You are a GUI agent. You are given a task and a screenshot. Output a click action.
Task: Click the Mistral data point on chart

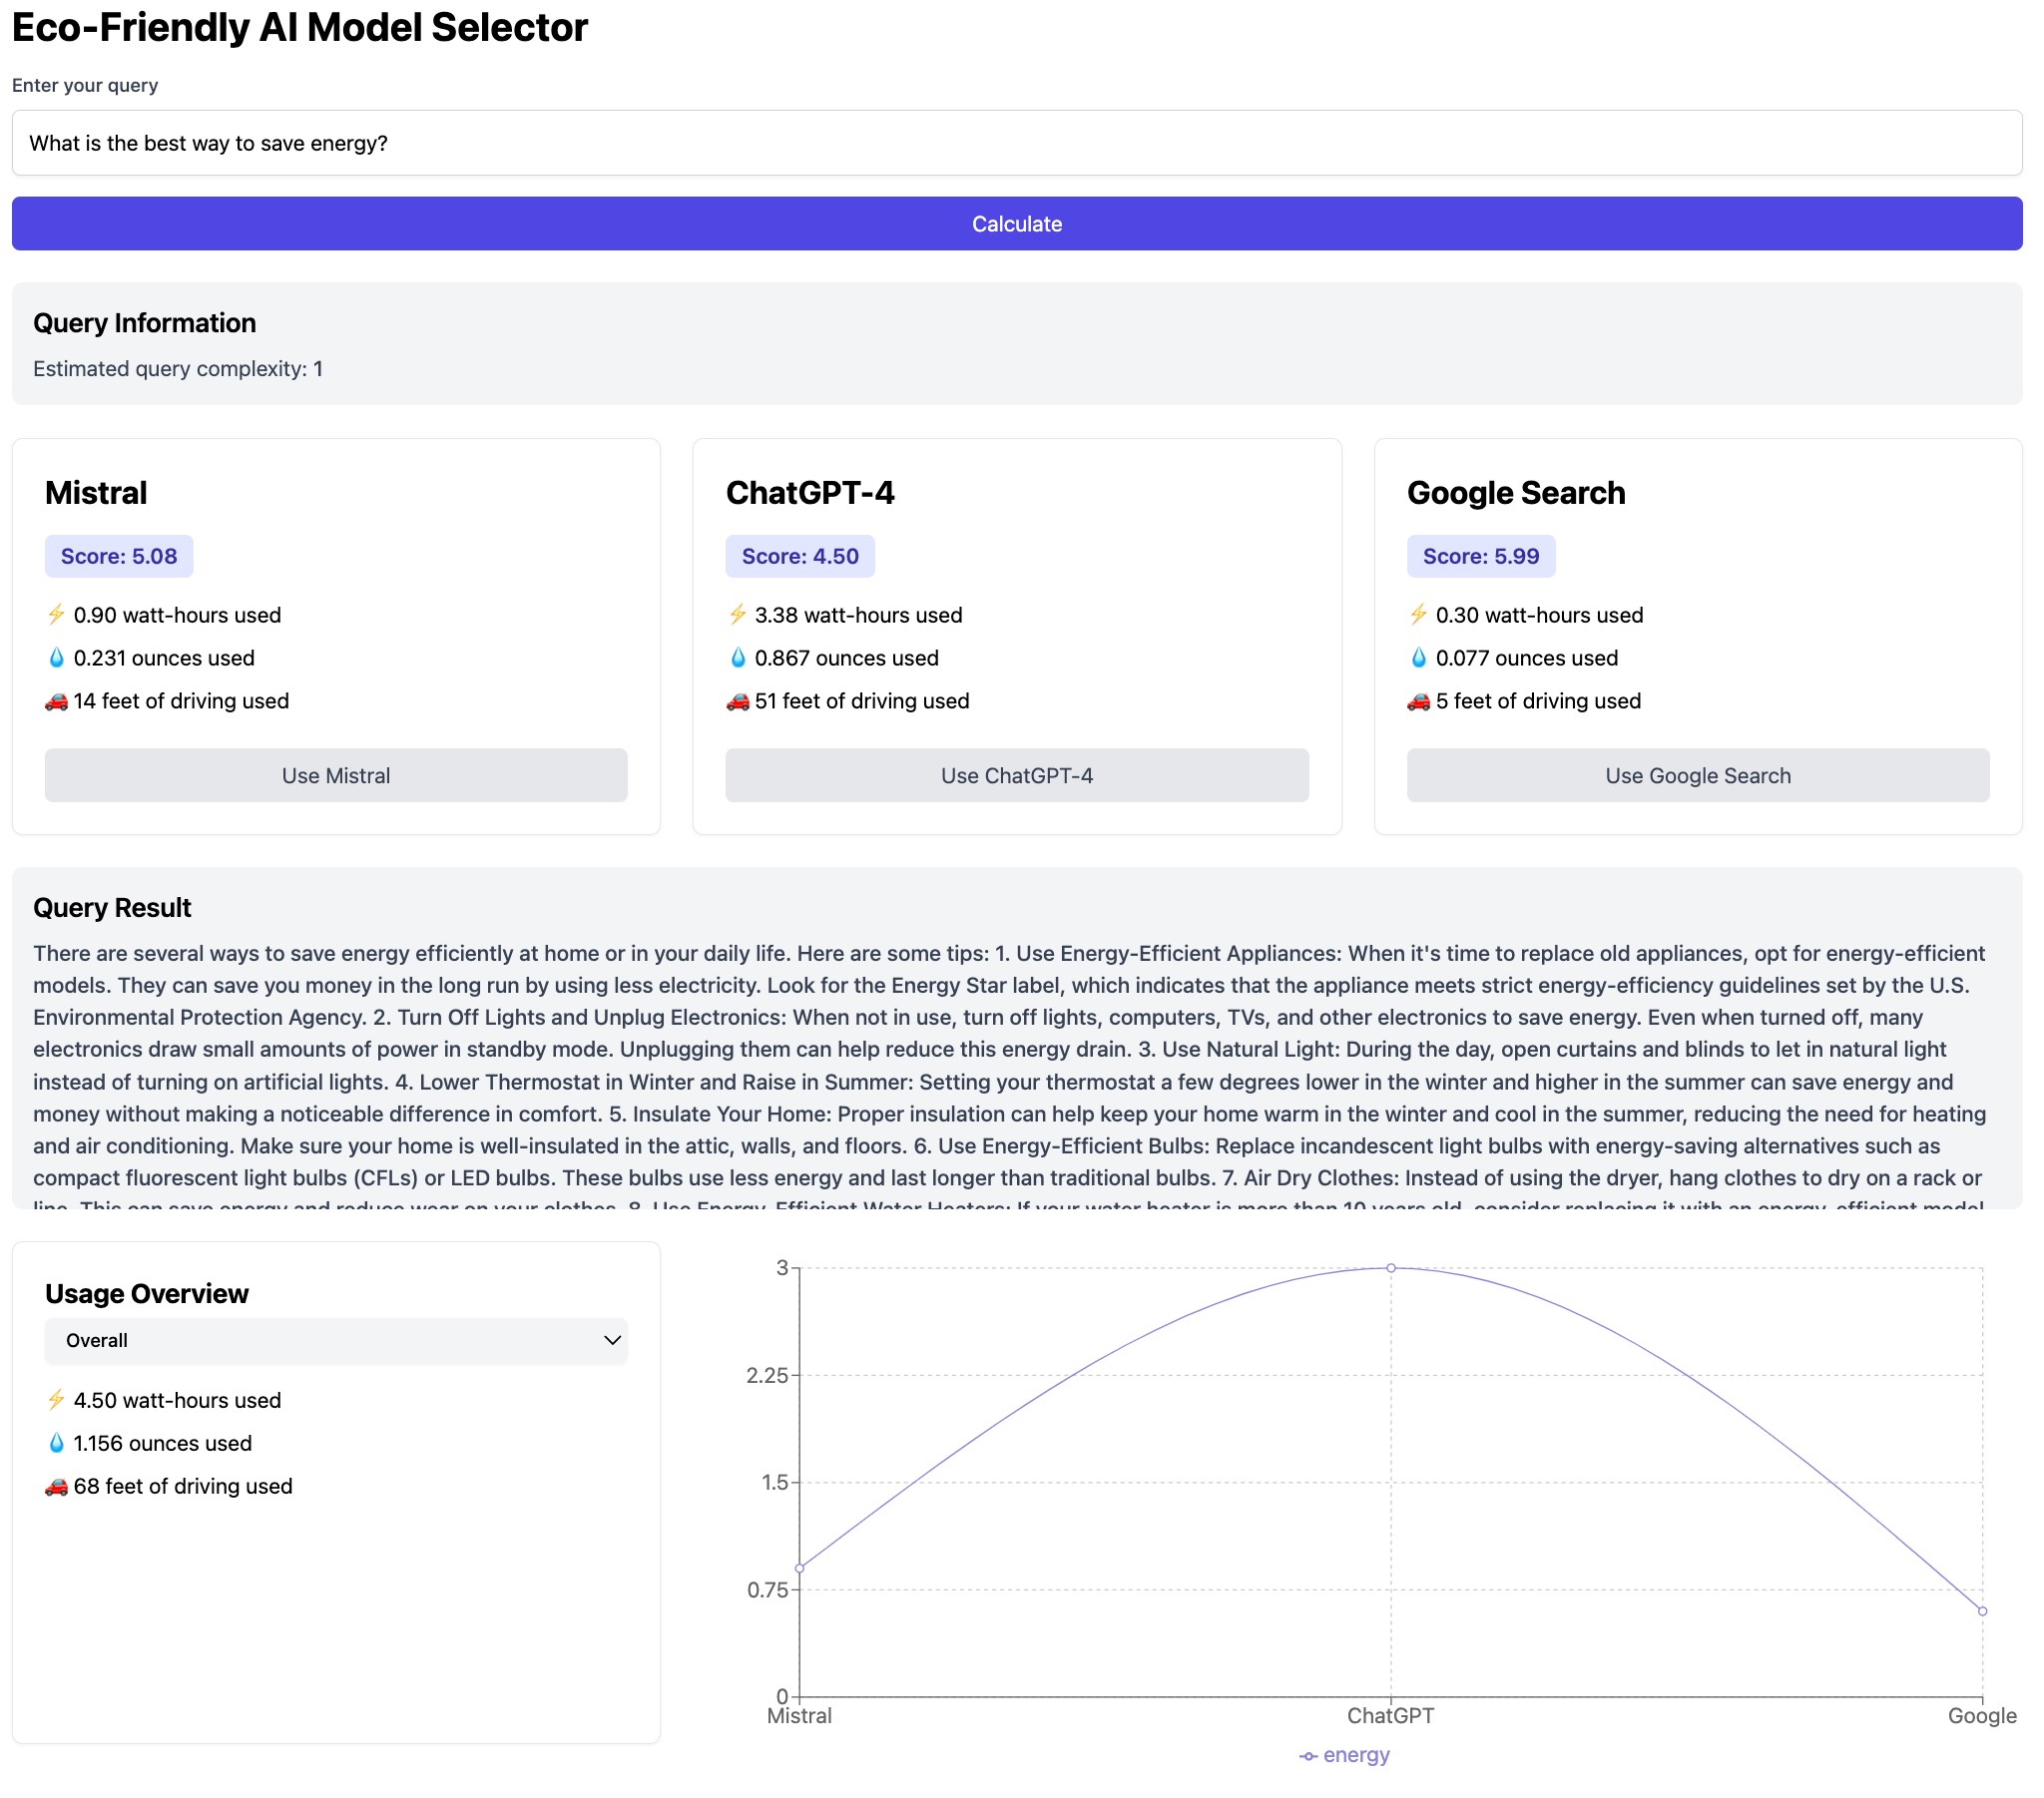coord(799,1568)
